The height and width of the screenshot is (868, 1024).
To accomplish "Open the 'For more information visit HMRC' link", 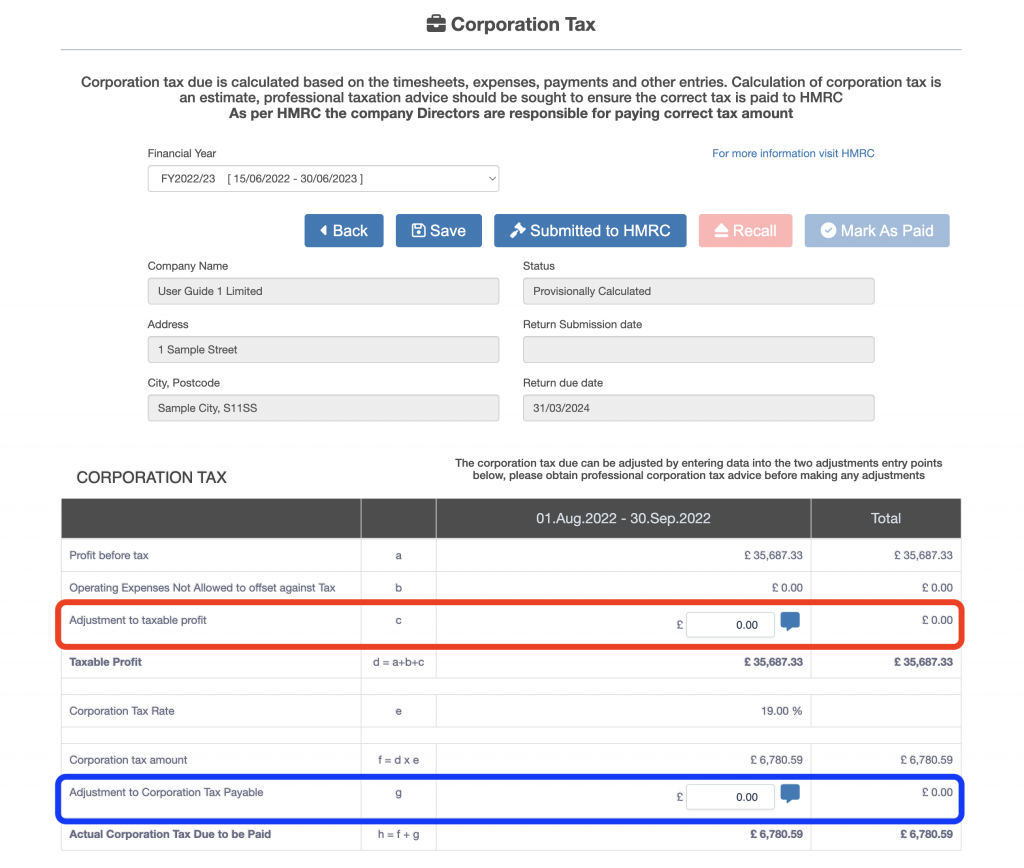I will (793, 153).
